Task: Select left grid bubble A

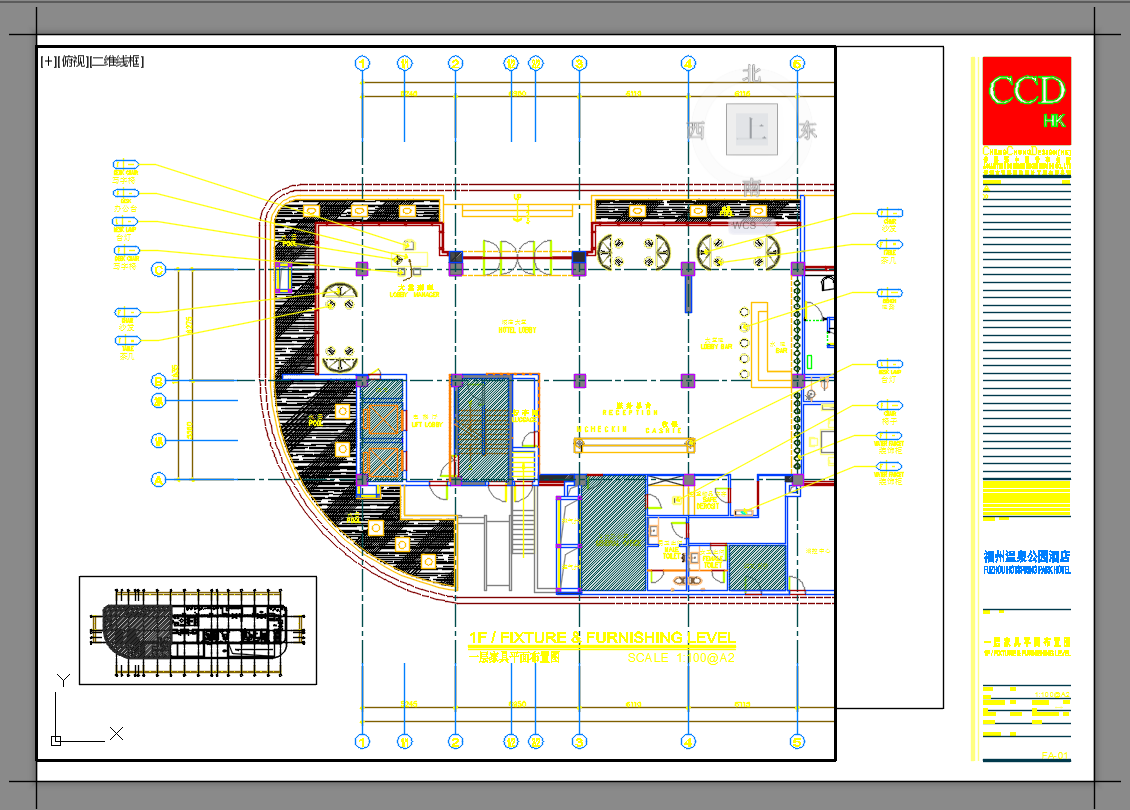Action: 159,479
